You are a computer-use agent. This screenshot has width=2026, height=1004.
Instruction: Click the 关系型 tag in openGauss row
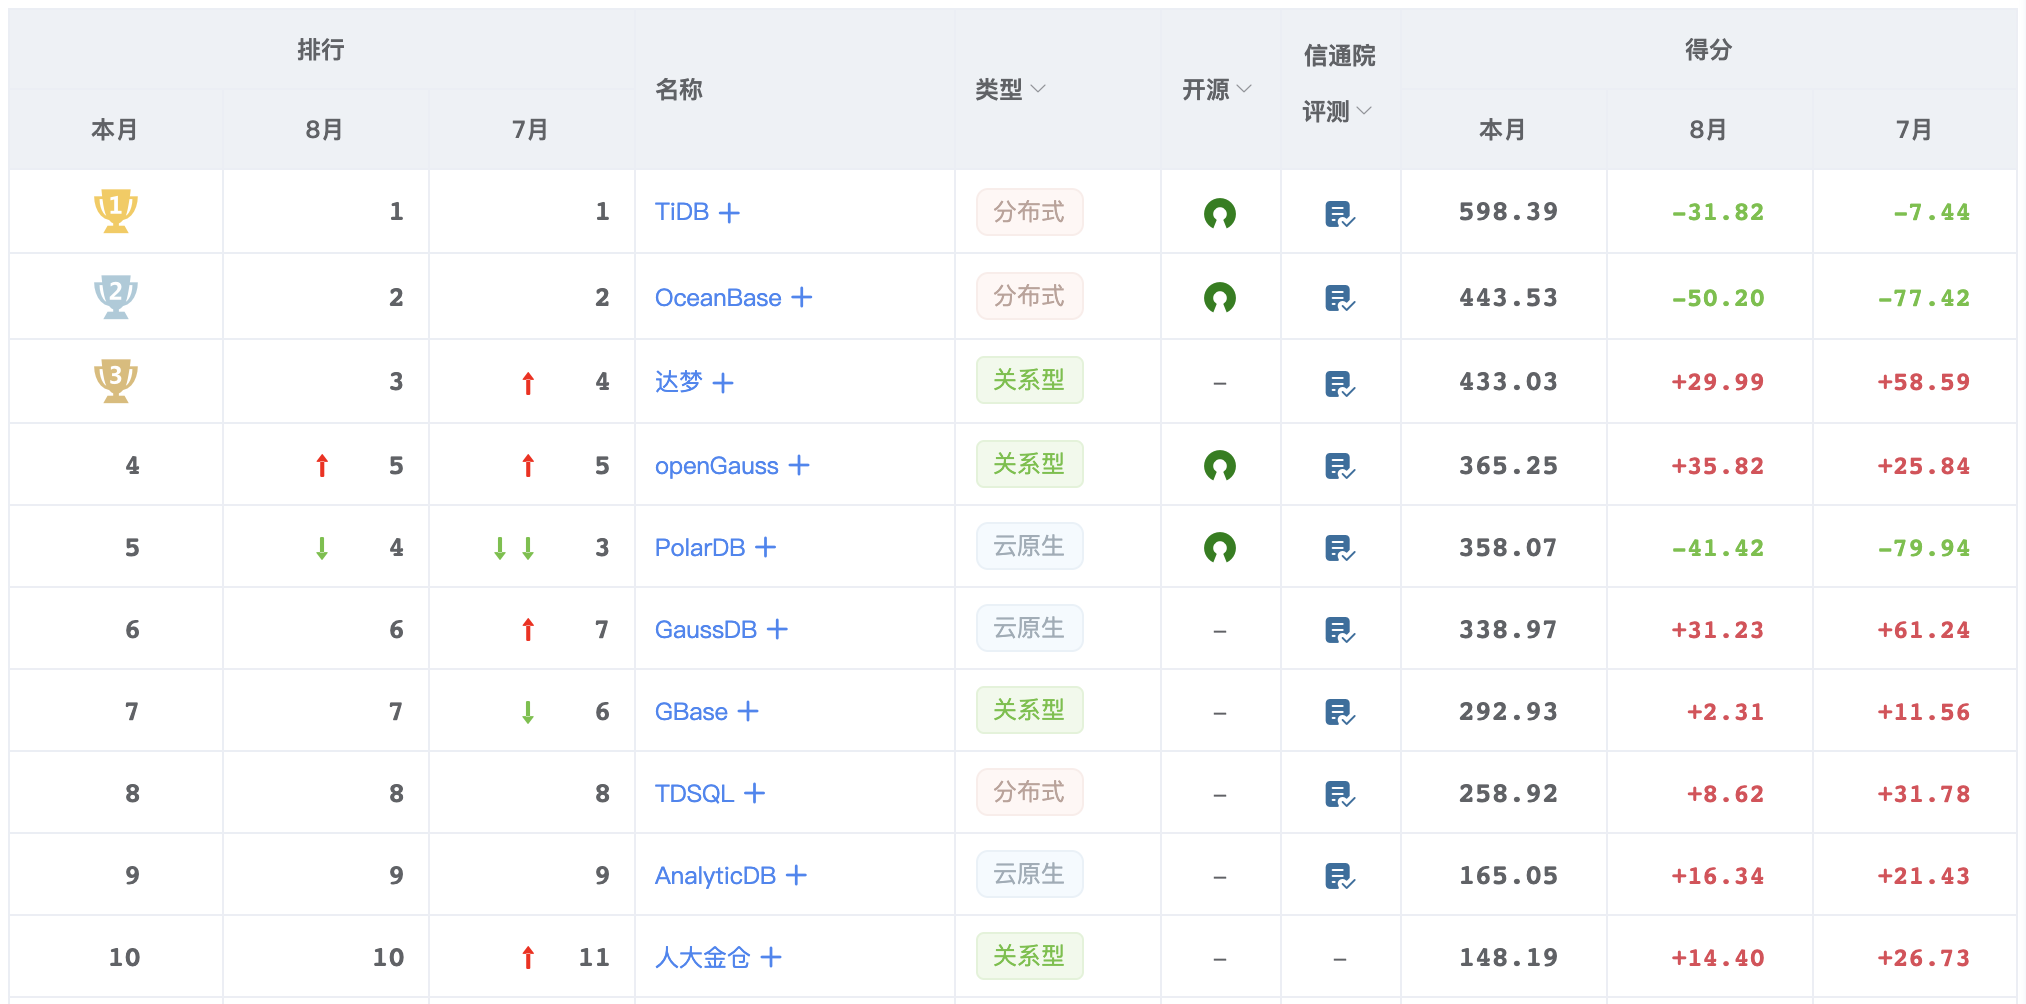[x=1029, y=464]
